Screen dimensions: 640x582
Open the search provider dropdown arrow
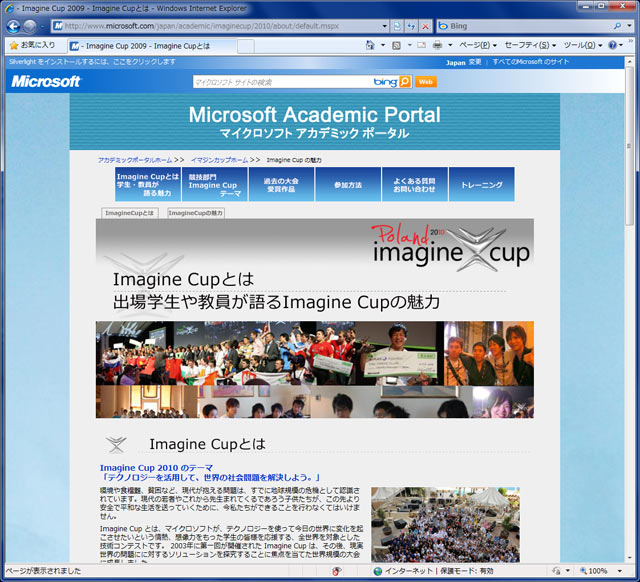(630, 26)
